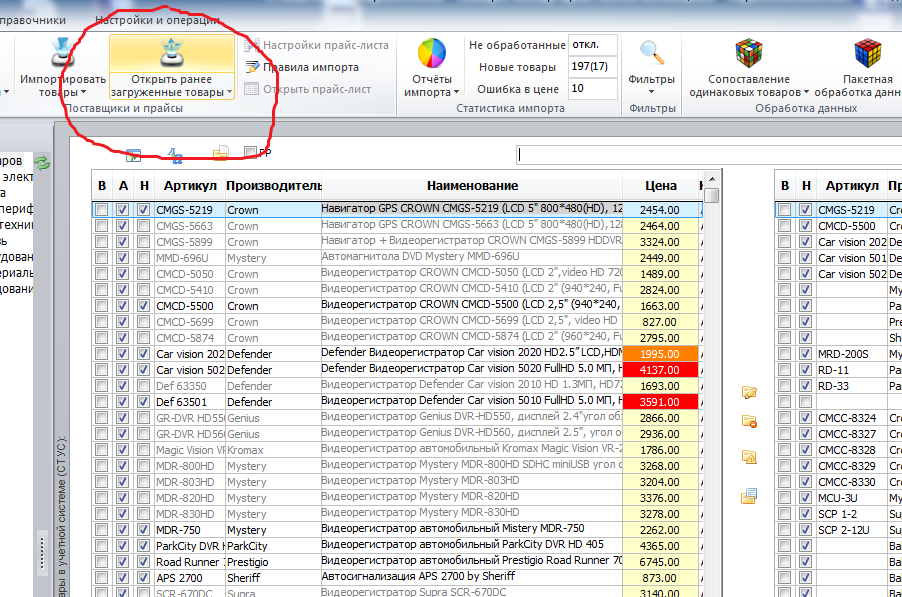The height and width of the screenshot is (597, 902).
Task: Click the Пакетная обработка cube icon
Action: click(x=867, y=53)
